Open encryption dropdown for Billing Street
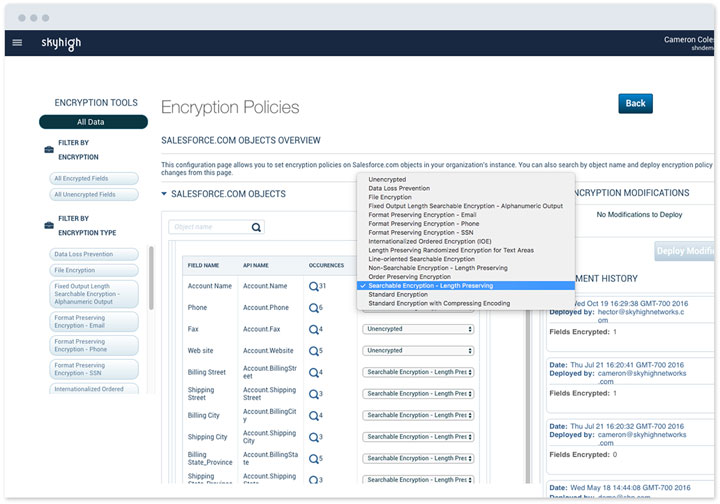Screen dimensions: 720x504 coord(418,372)
